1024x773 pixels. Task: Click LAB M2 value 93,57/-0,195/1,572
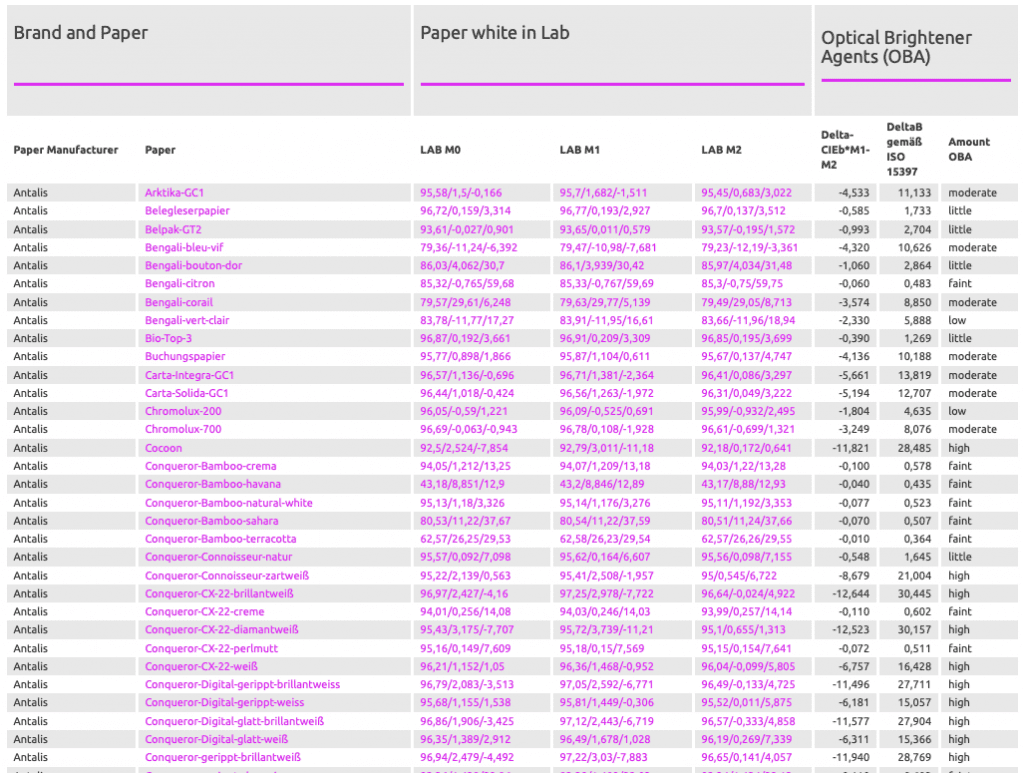click(x=748, y=230)
